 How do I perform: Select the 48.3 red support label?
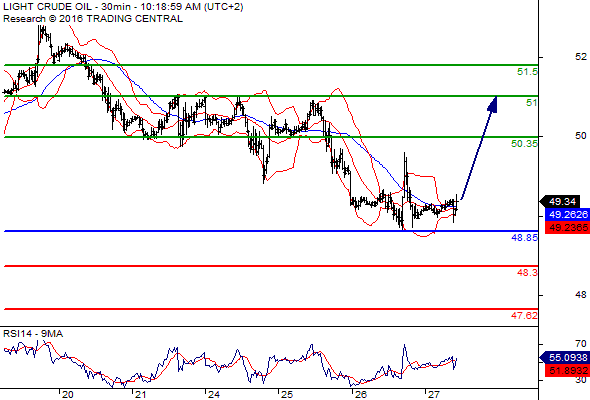pyautogui.click(x=527, y=272)
